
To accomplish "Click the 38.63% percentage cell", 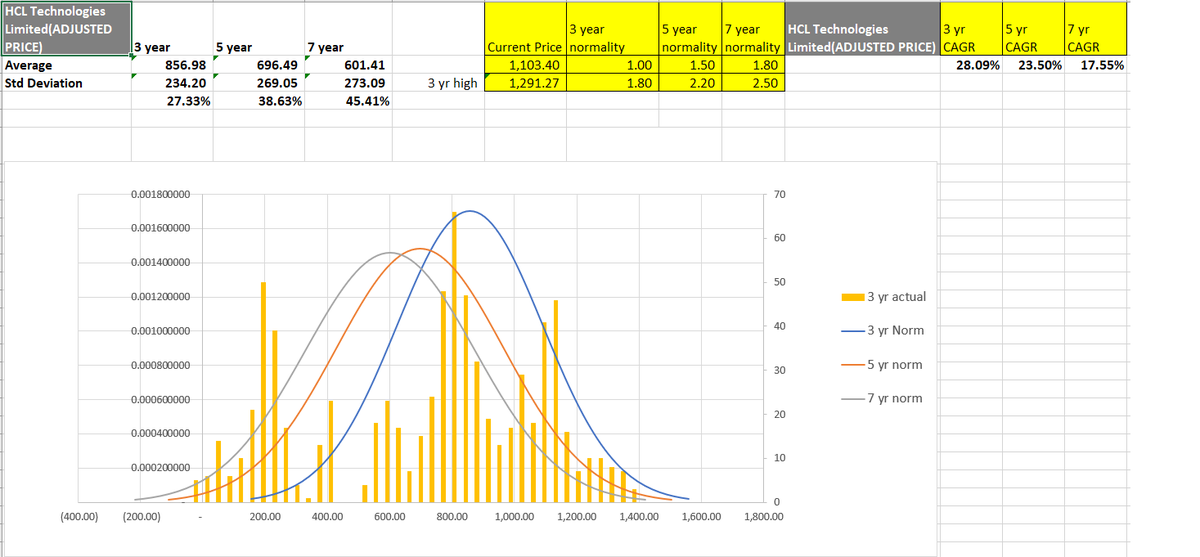I will pyautogui.click(x=260, y=102).
